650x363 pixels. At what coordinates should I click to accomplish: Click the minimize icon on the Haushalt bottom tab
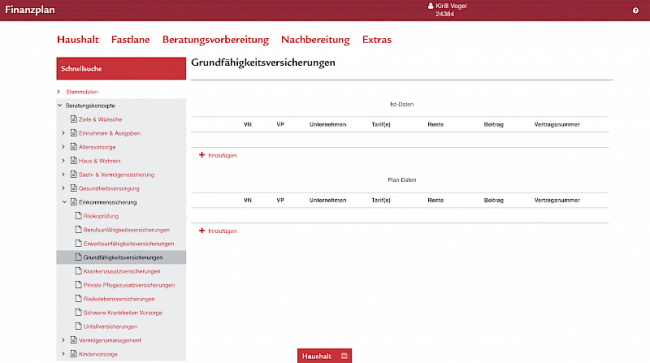(344, 356)
